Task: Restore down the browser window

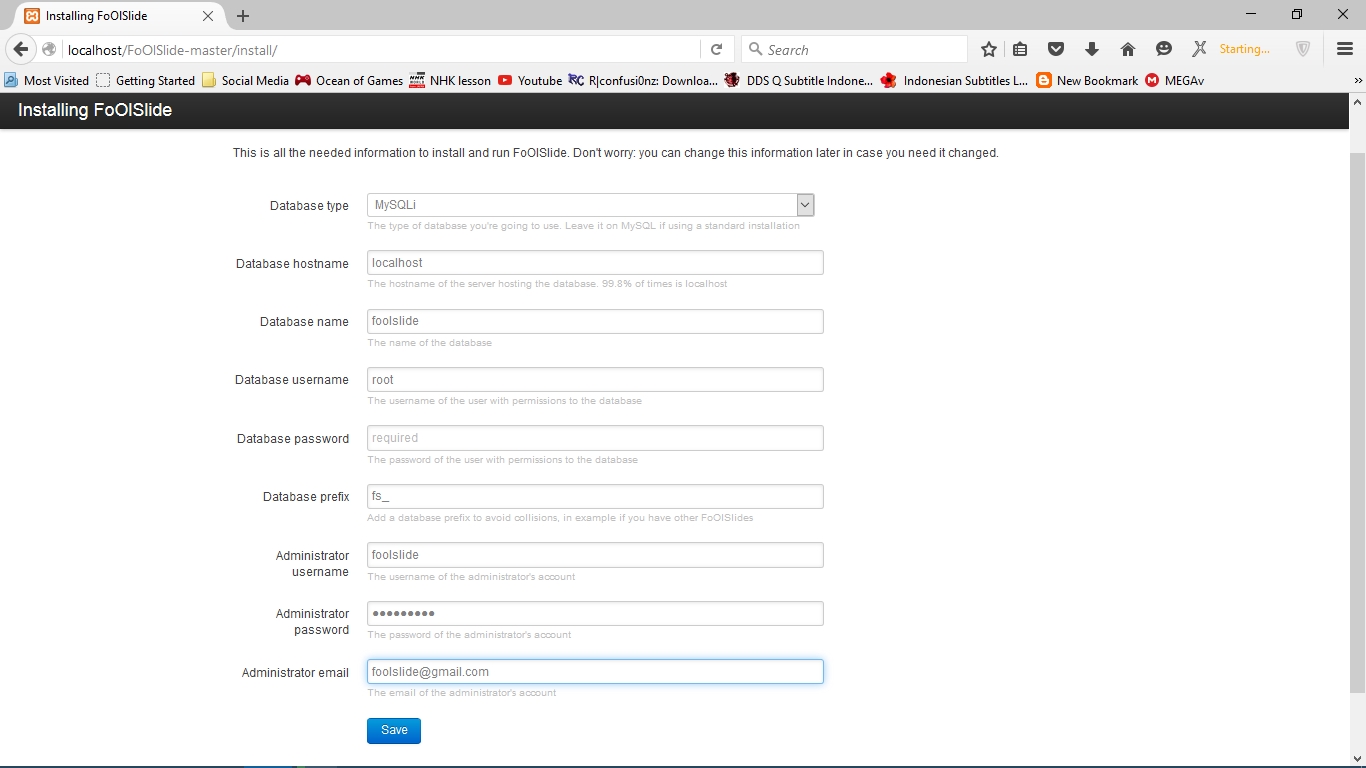Action: (1297, 14)
